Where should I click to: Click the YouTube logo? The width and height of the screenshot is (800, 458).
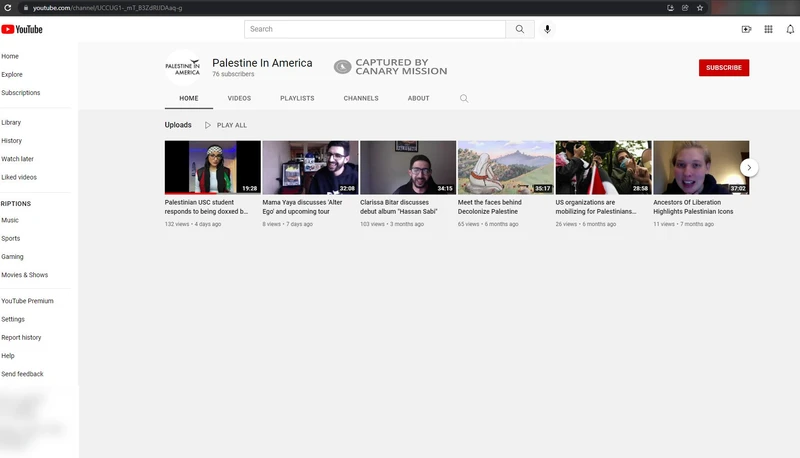pos(22,30)
